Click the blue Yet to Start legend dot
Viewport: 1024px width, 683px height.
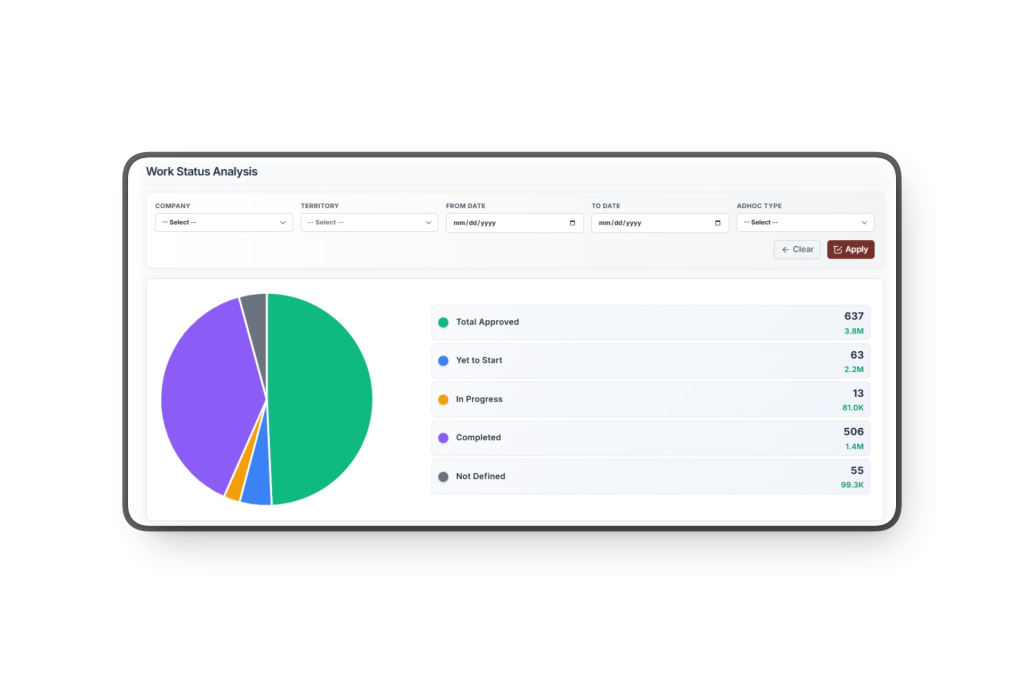pos(443,360)
